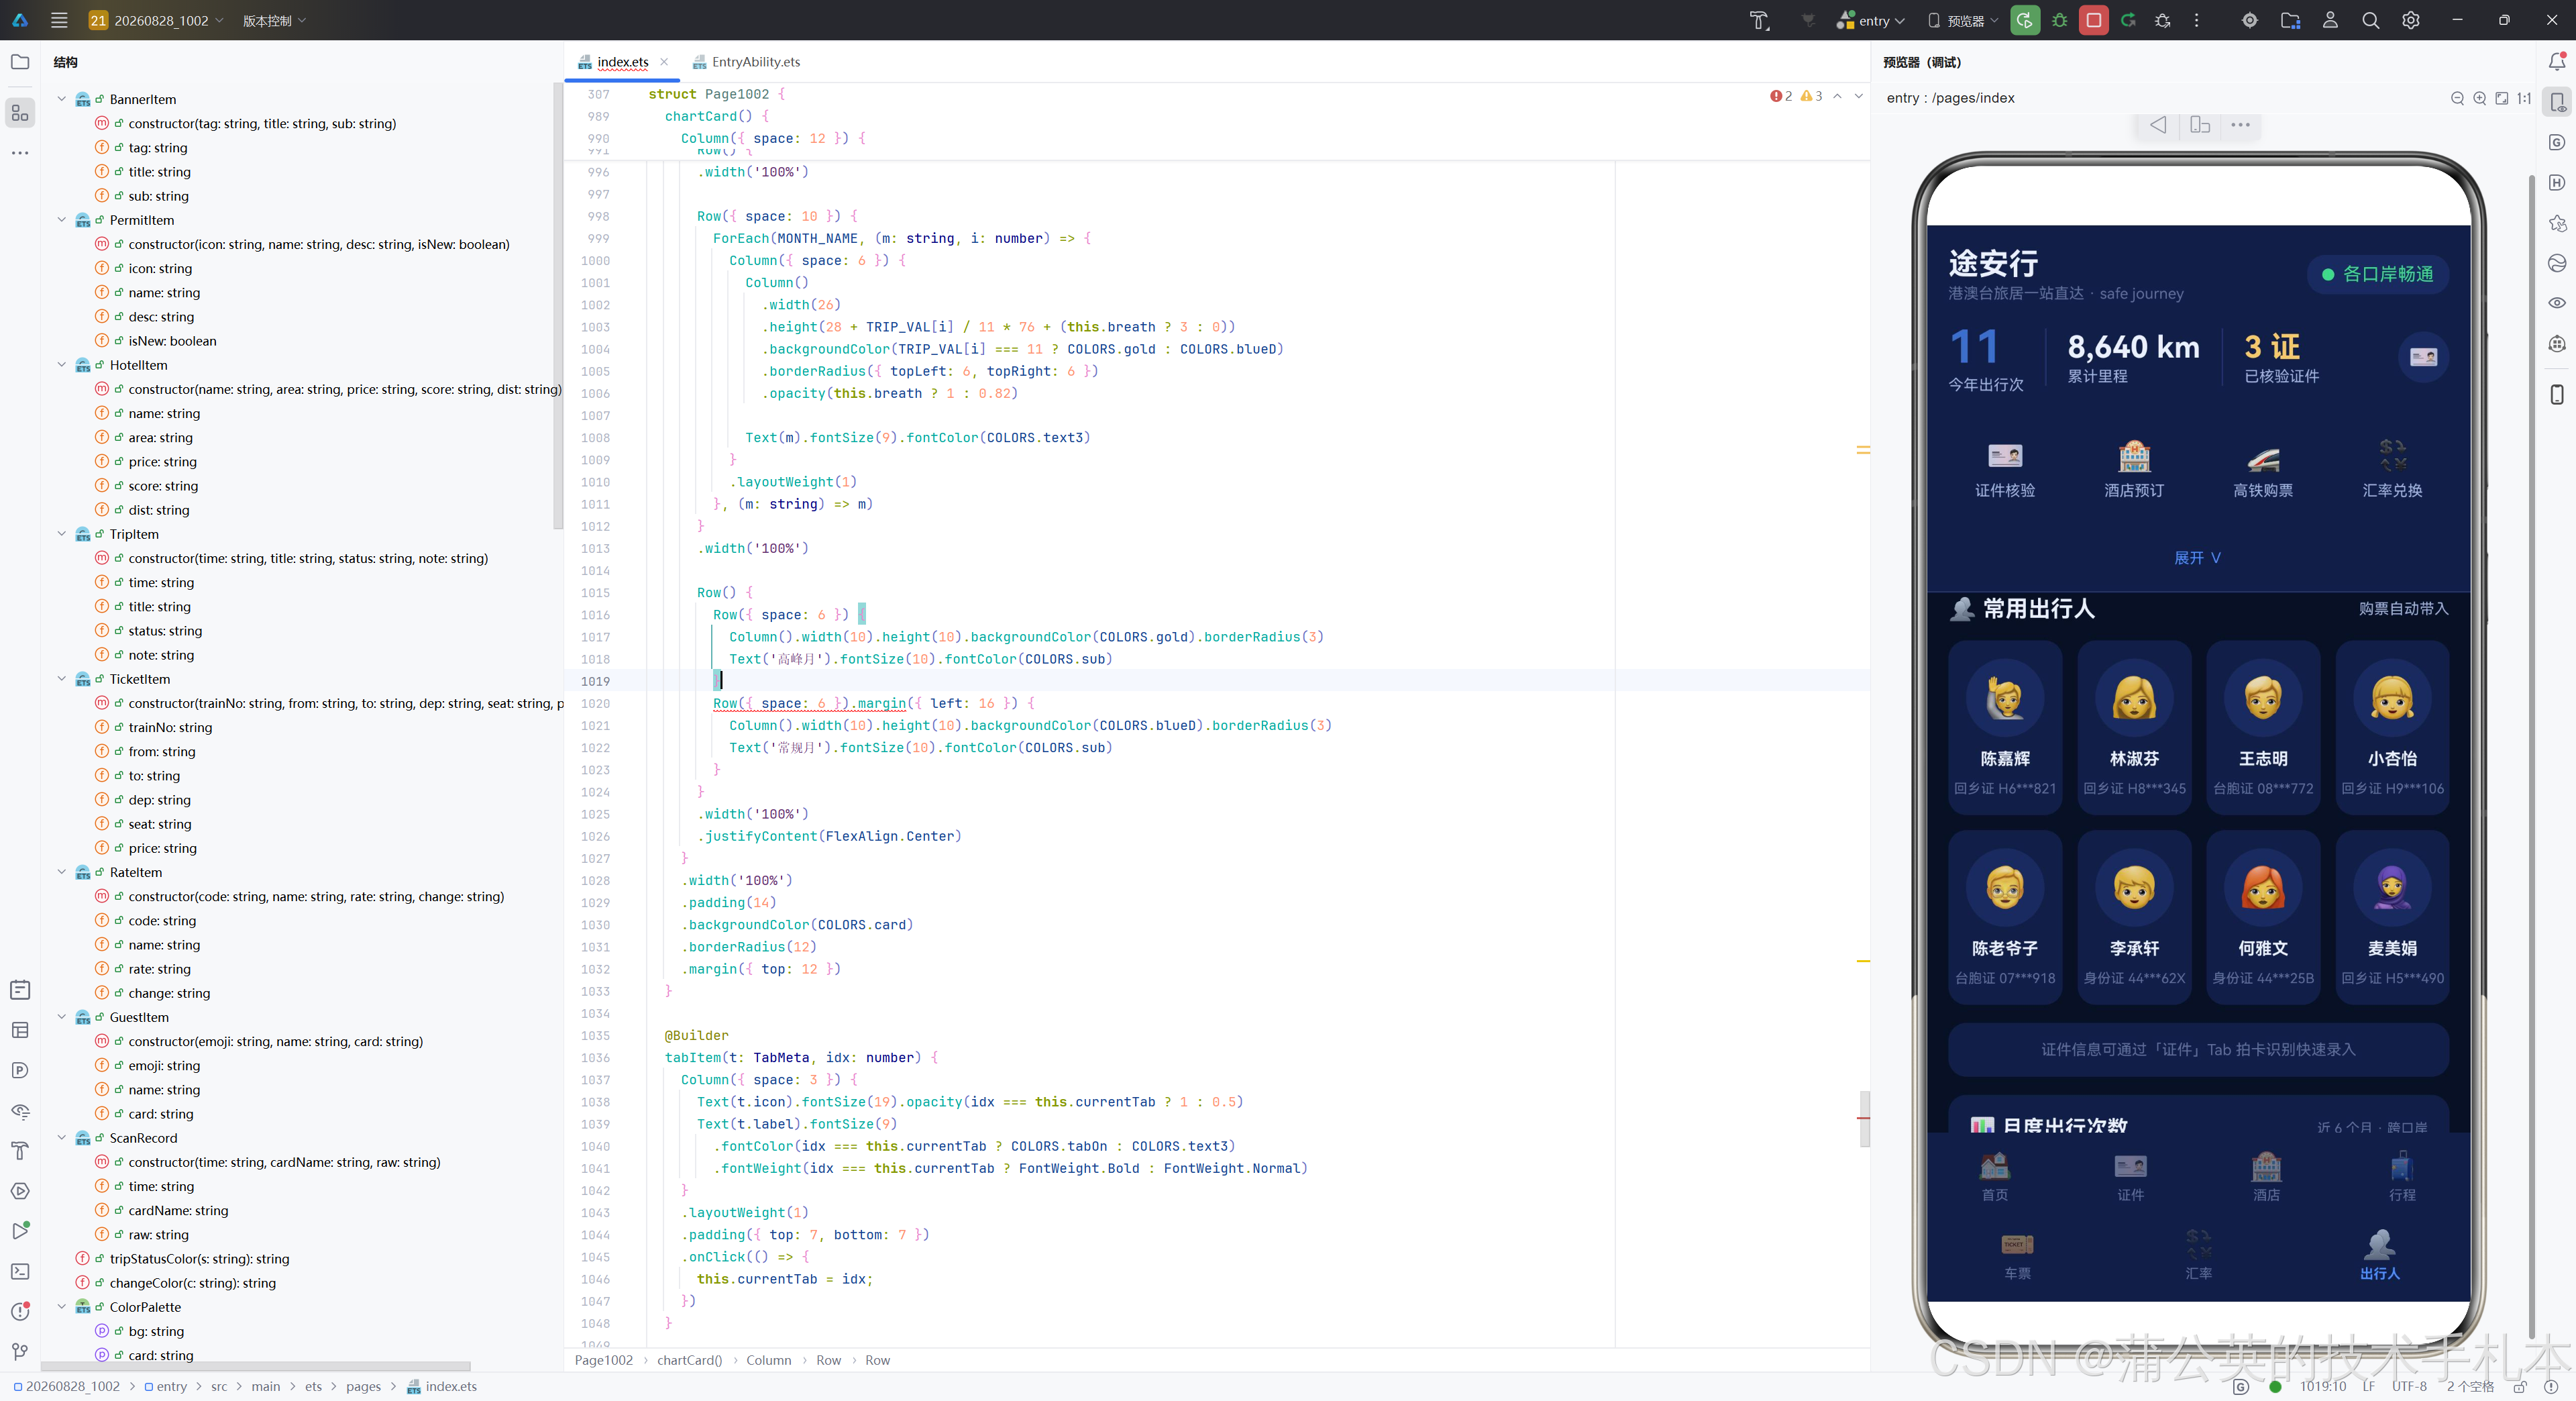Open search everywhere magnifier
Image resolution: width=2576 pixels, height=1401 pixels.
(2370, 20)
